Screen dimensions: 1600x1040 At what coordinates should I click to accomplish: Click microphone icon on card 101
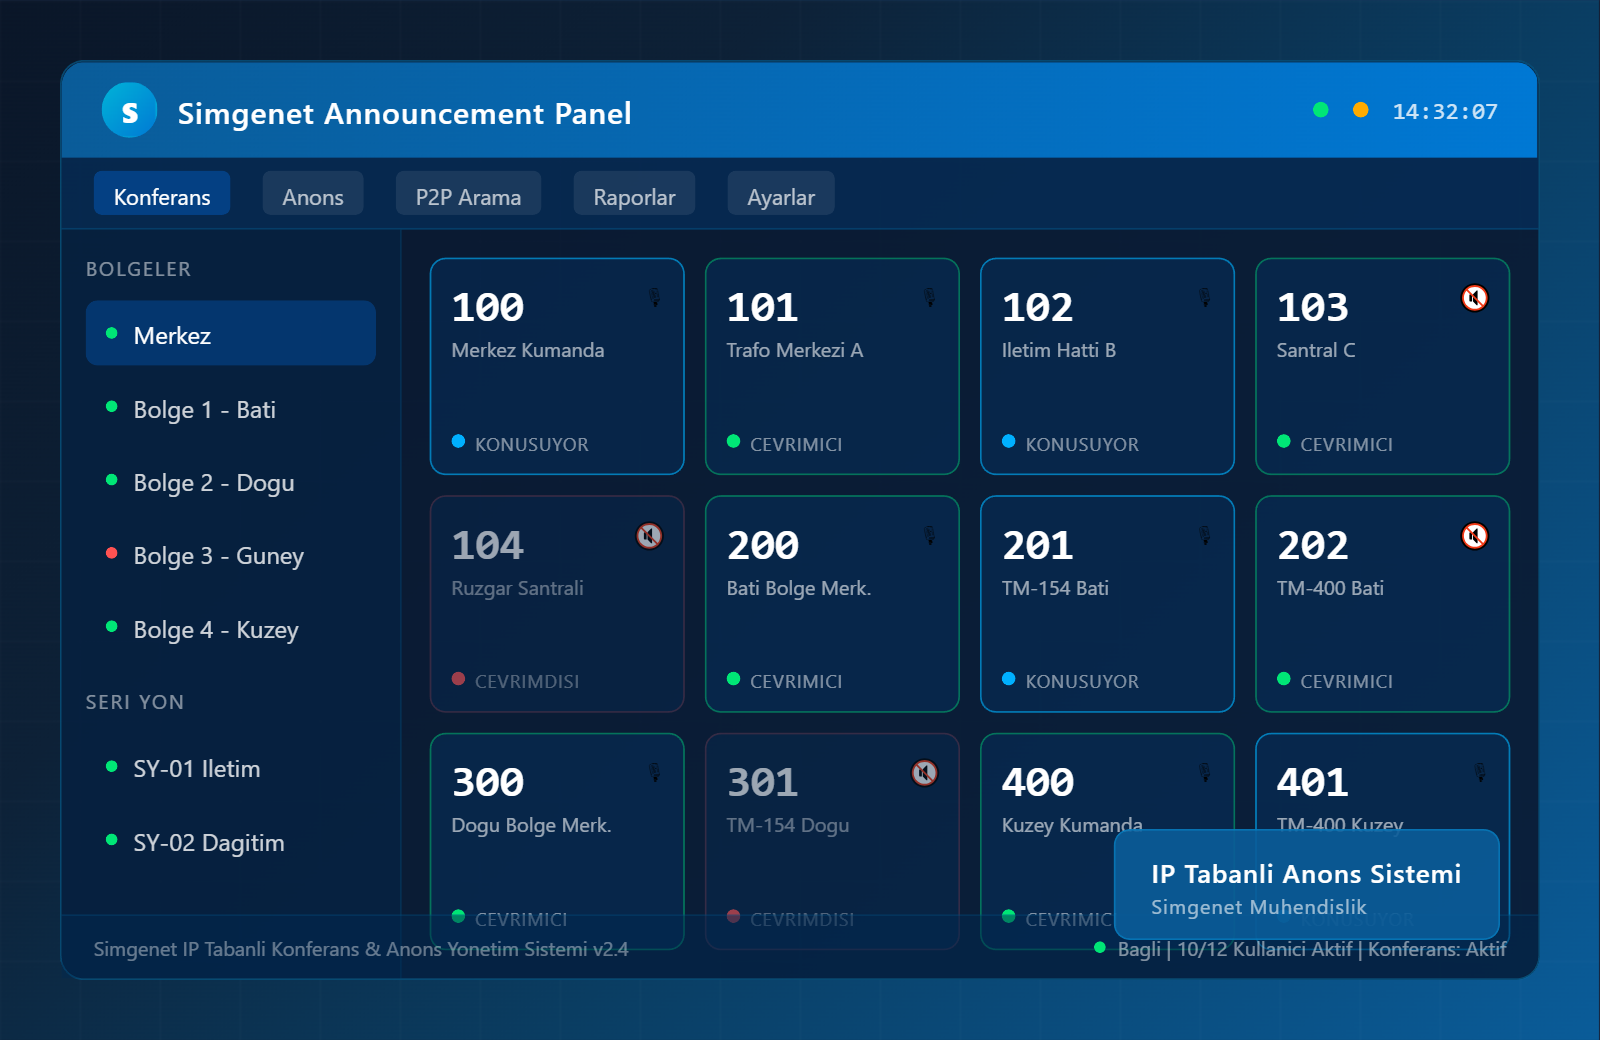coord(929,298)
